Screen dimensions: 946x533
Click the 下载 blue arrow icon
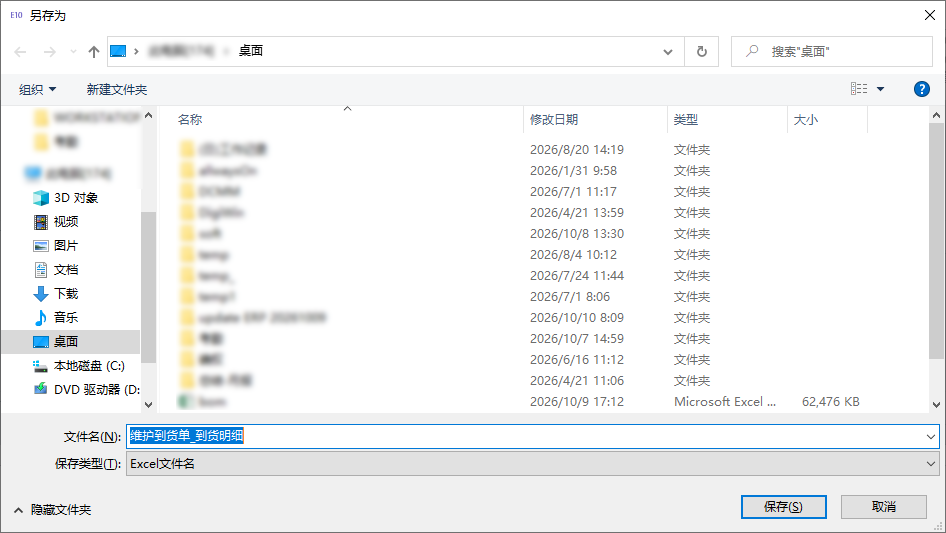pos(40,293)
